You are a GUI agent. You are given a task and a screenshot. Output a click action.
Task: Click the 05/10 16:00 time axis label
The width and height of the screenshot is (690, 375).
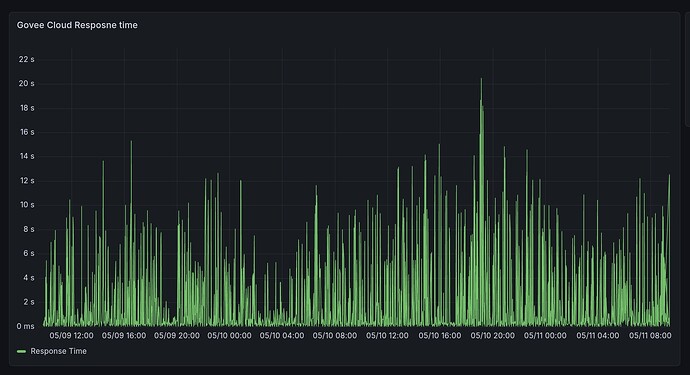440,335
